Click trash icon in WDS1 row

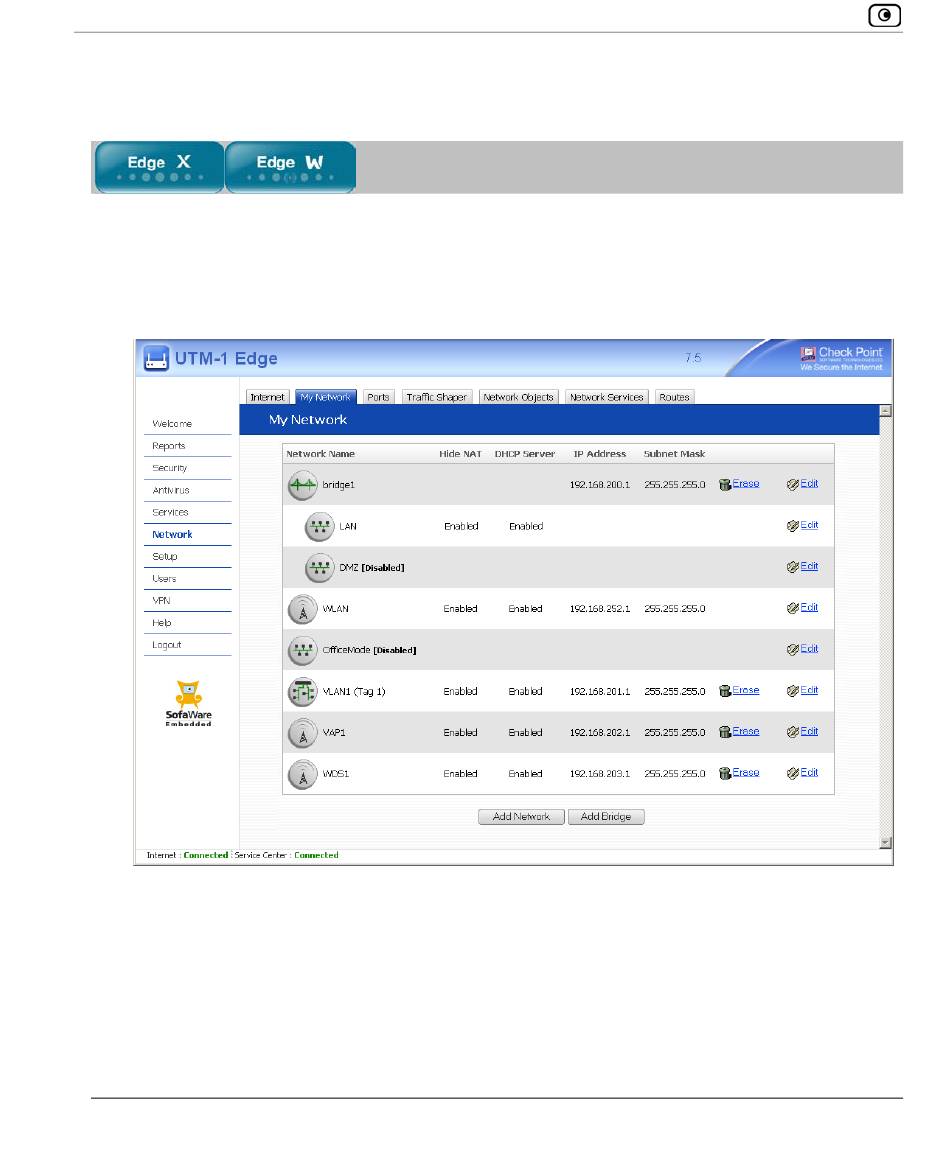pyautogui.click(x=724, y=774)
